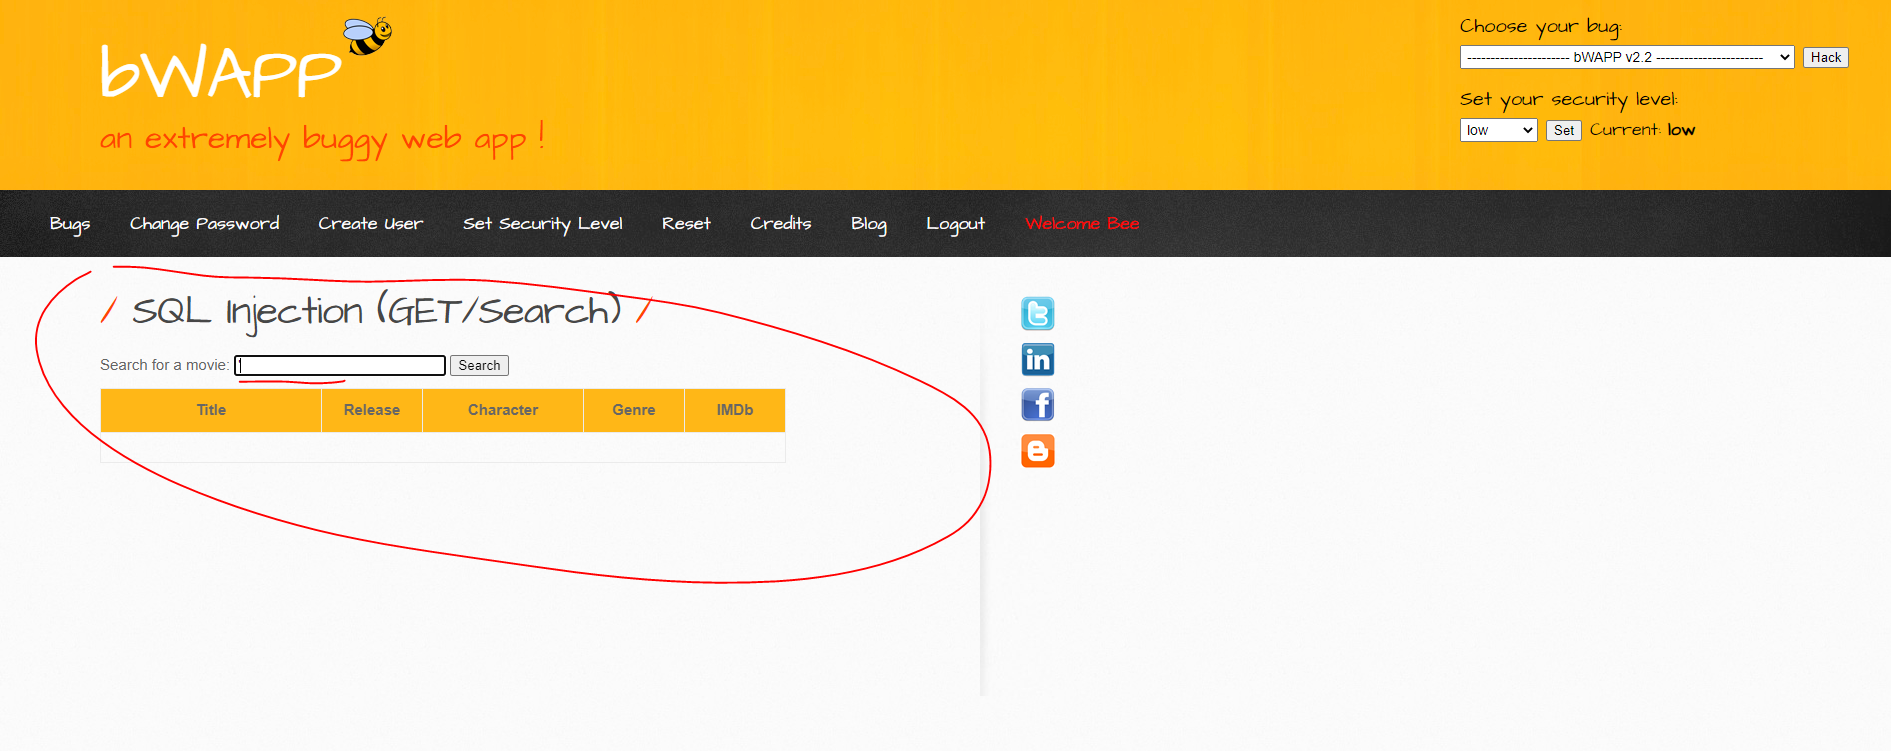The height and width of the screenshot is (751, 1891).
Task: Click the 'Current: low' status text
Action: pos(1642,130)
